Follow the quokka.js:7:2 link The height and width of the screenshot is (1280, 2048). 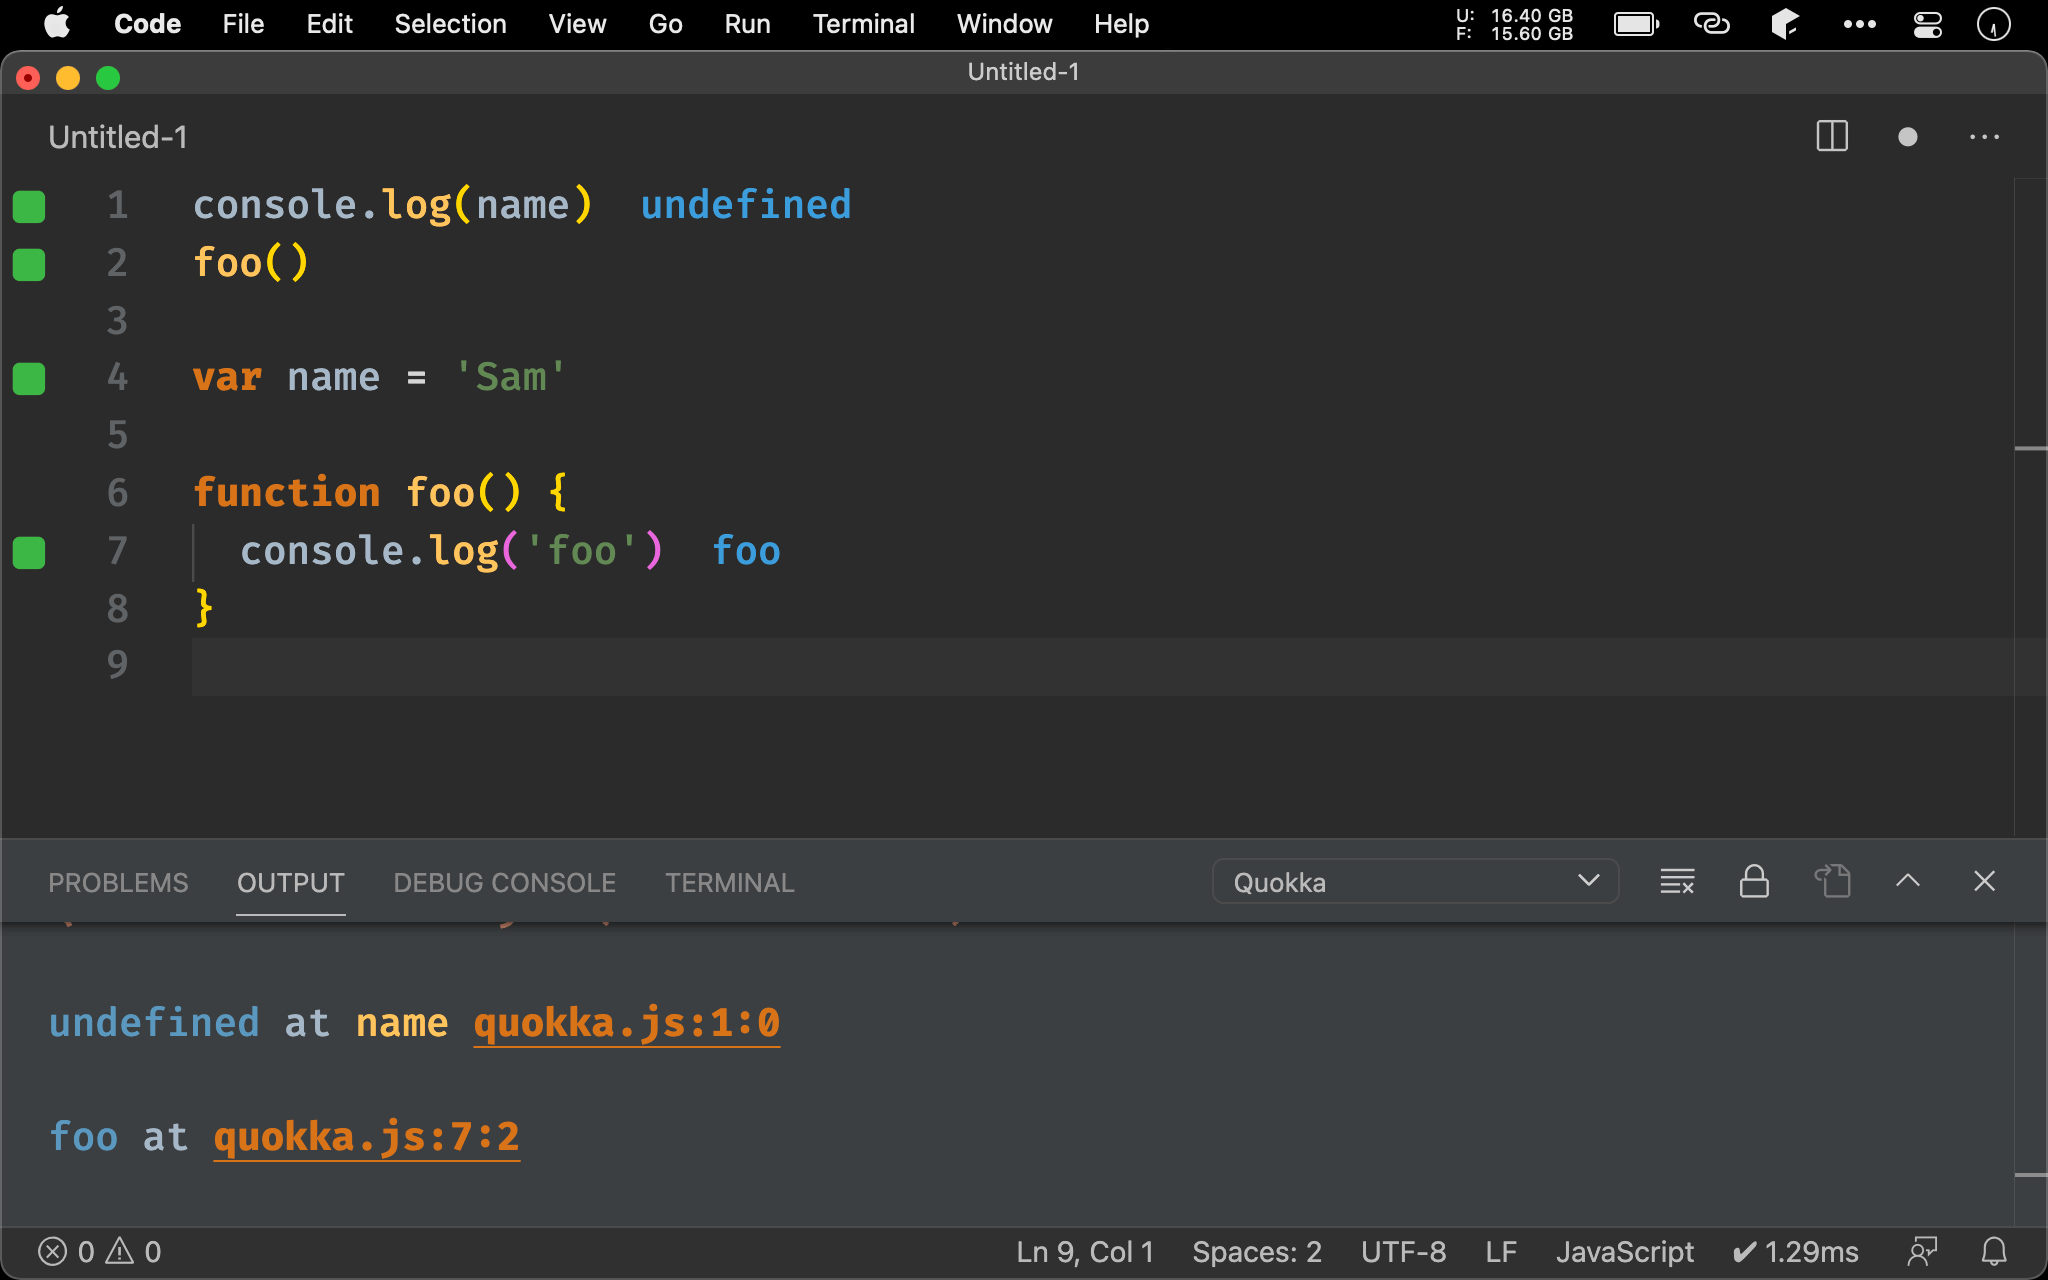click(x=366, y=1137)
